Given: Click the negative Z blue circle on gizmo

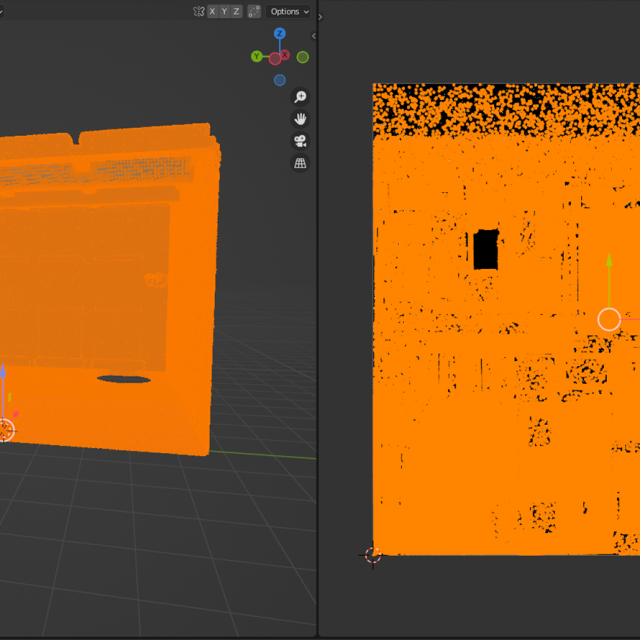Looking at the screenshot, I should [280, 80].
